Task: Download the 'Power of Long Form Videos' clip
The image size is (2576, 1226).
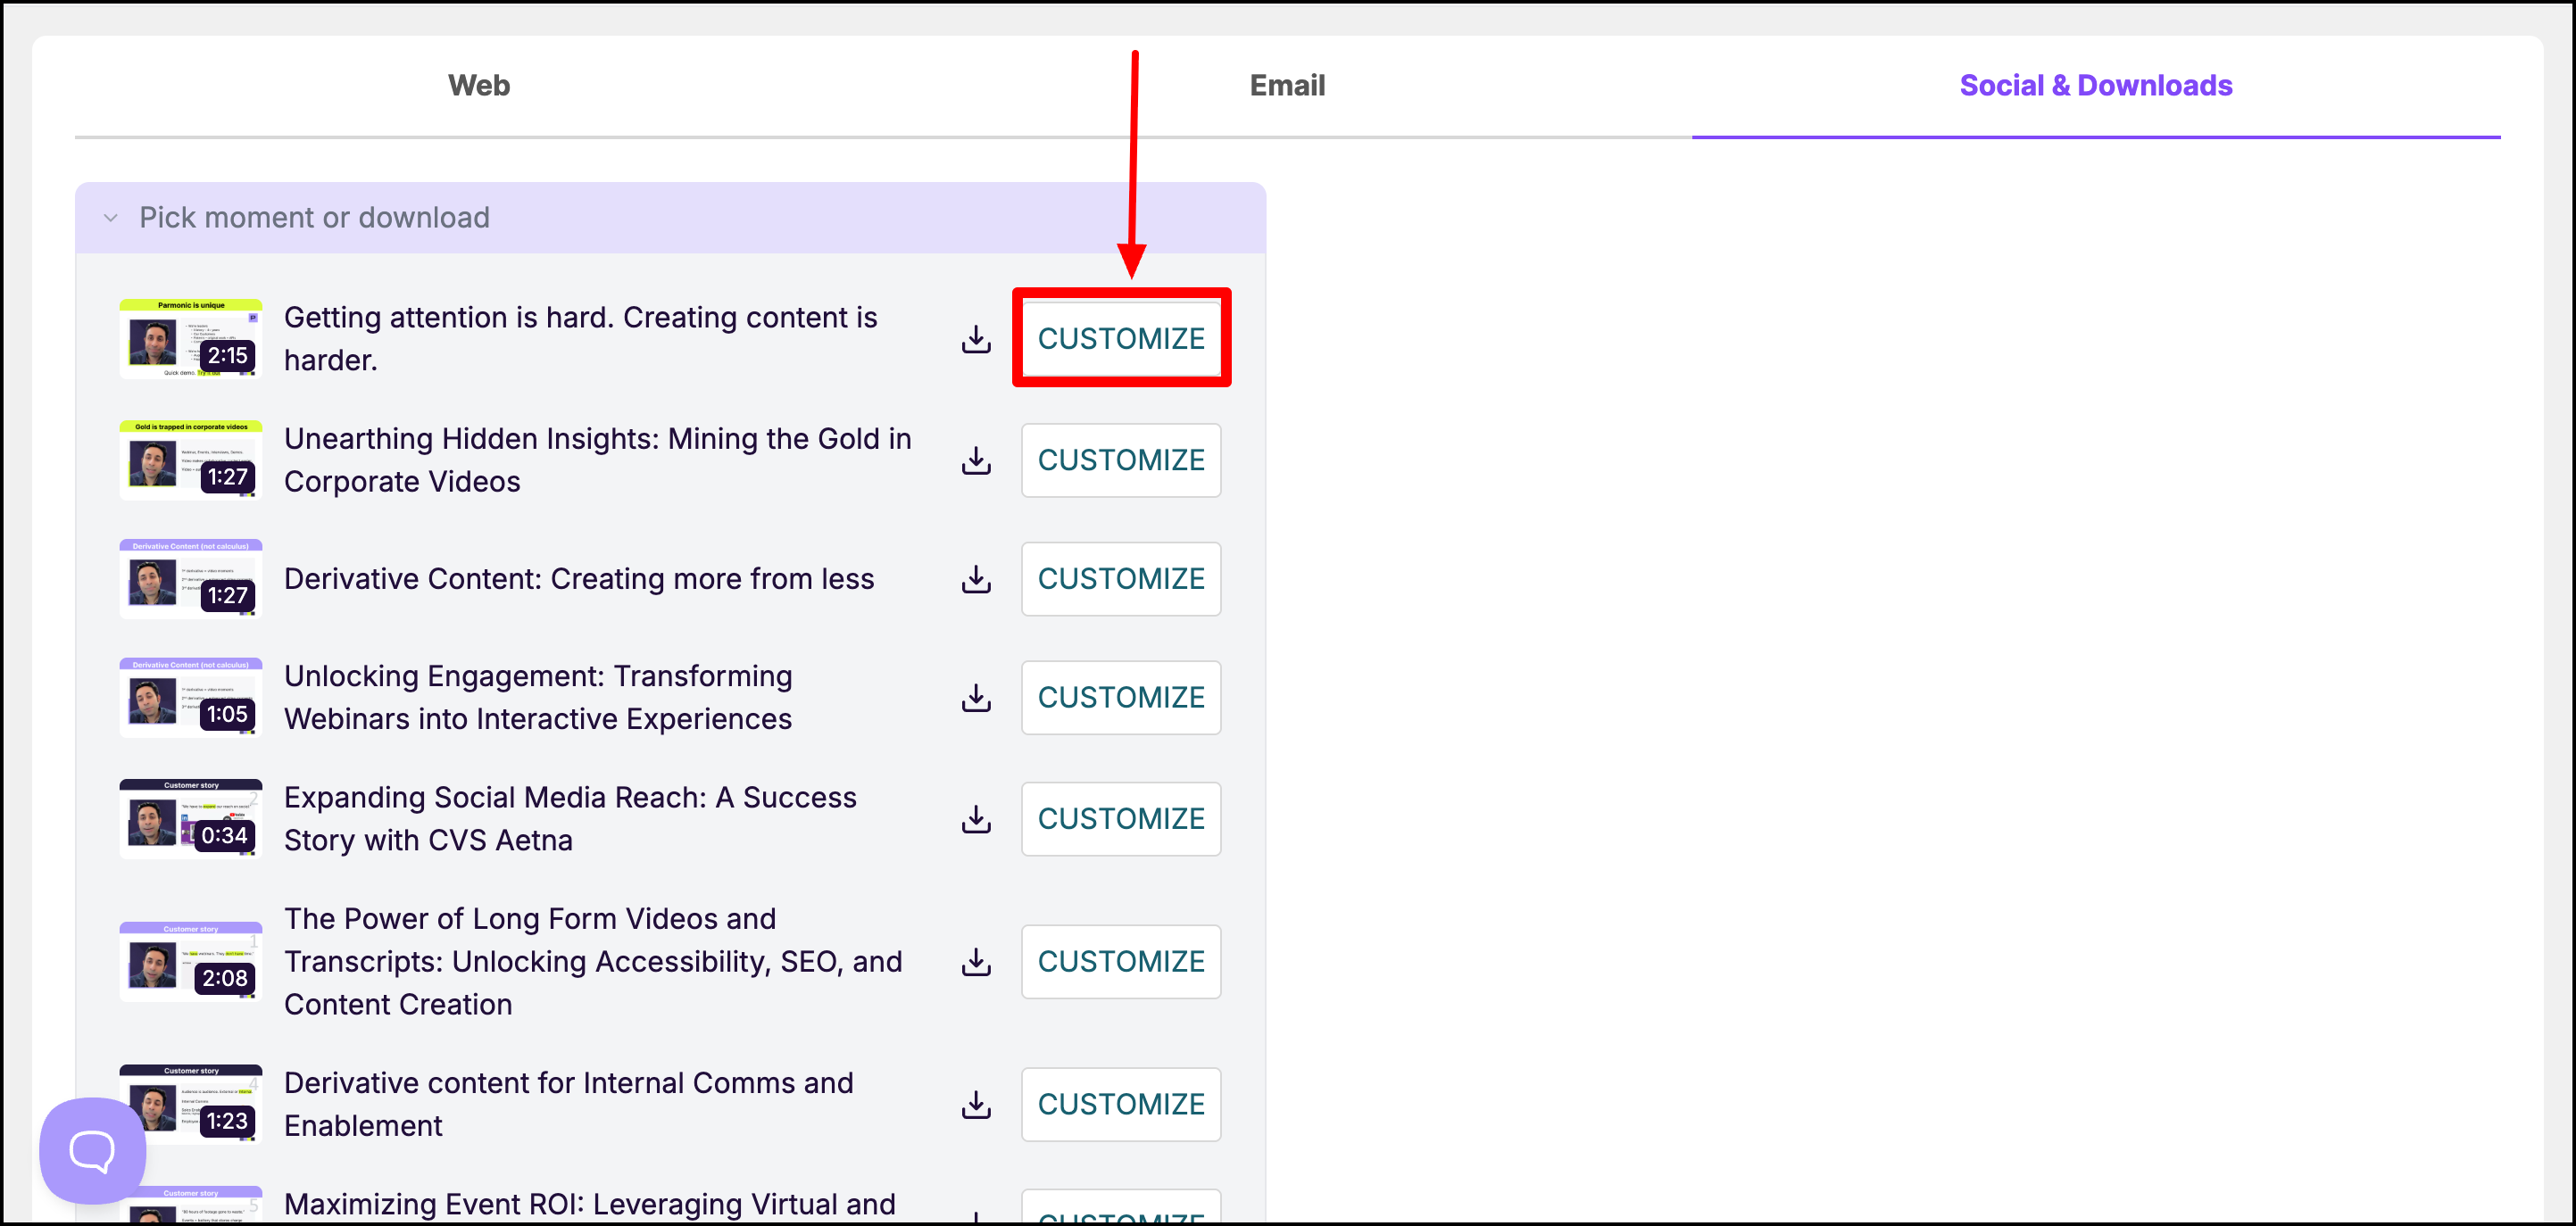Action: point(976,962)
